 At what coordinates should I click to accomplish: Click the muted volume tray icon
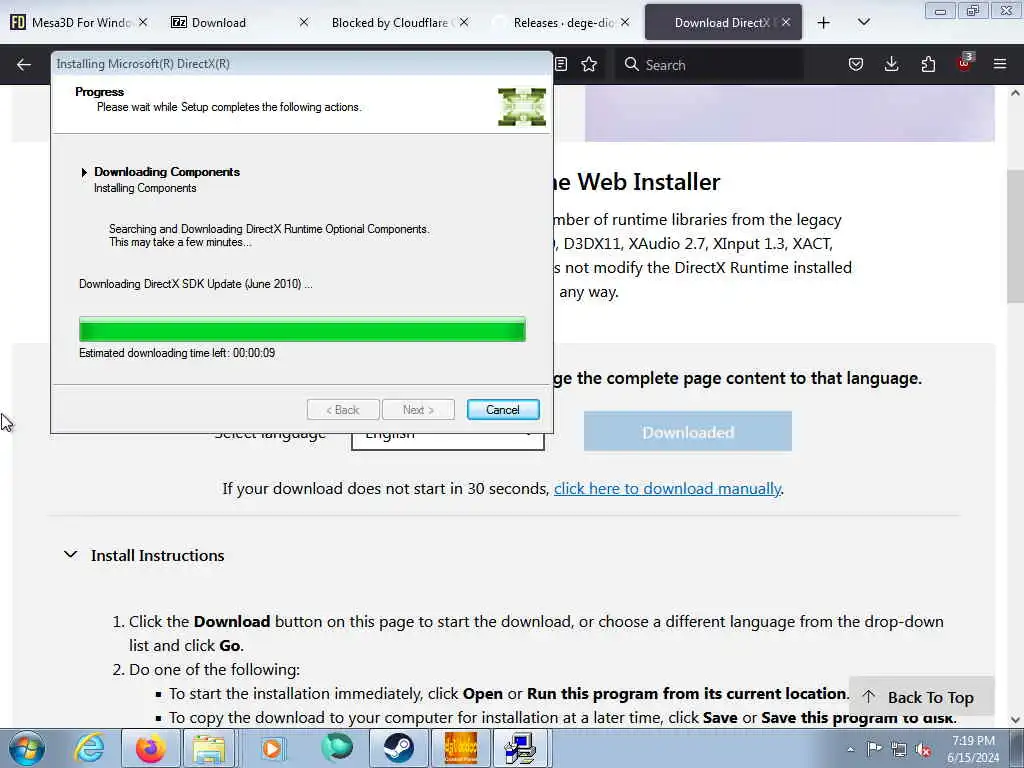coord(923,749)
